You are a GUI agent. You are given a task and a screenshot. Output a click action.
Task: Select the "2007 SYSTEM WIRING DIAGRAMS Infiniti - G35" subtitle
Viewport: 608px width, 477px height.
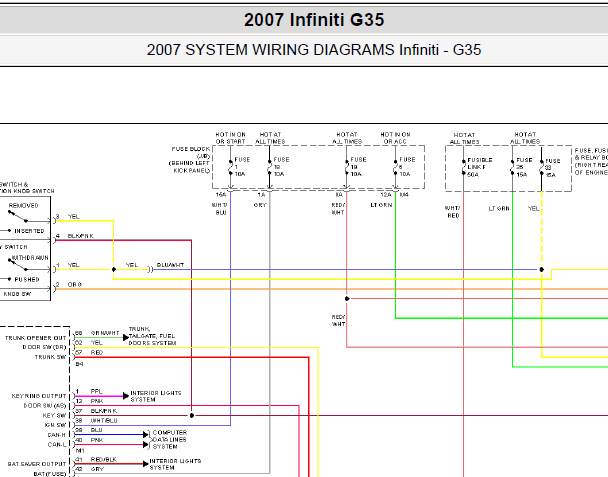(x=314, y=50)
